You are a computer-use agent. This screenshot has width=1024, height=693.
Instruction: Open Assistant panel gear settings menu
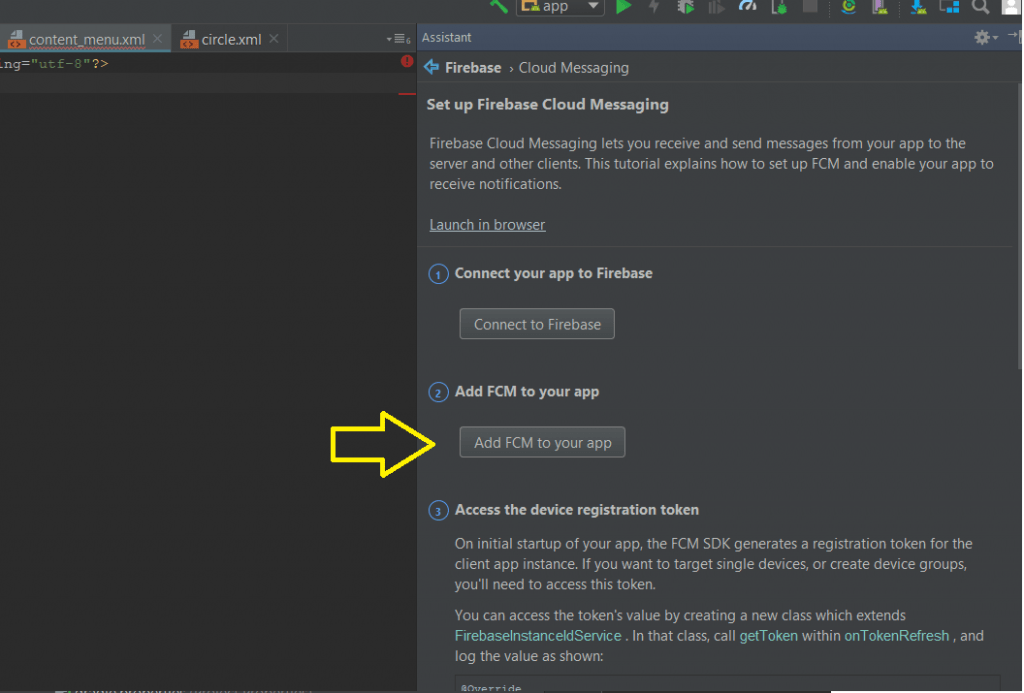pyautogui.click(x=985, y=37)
